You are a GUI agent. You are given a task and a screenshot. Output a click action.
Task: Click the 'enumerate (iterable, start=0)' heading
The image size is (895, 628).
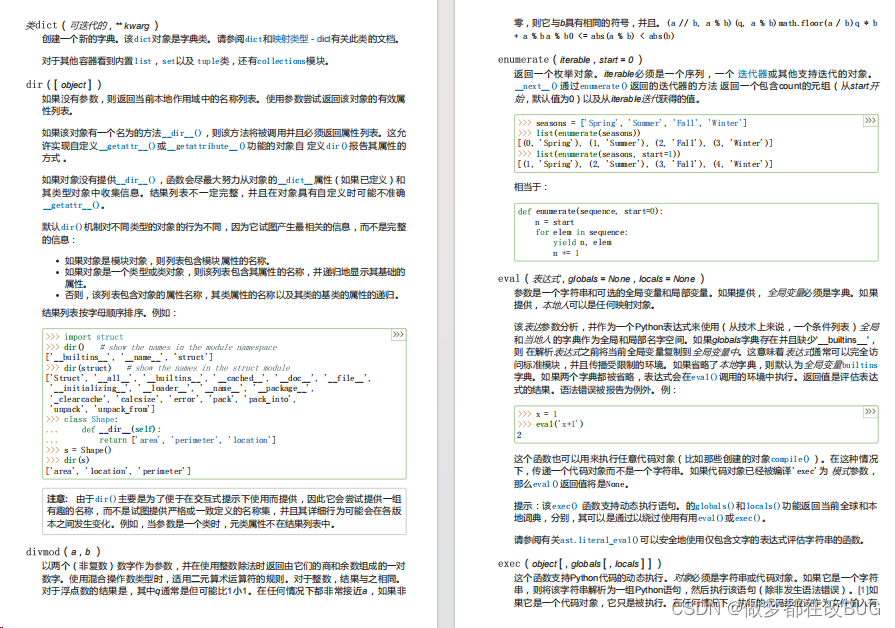tap(570, 59)
